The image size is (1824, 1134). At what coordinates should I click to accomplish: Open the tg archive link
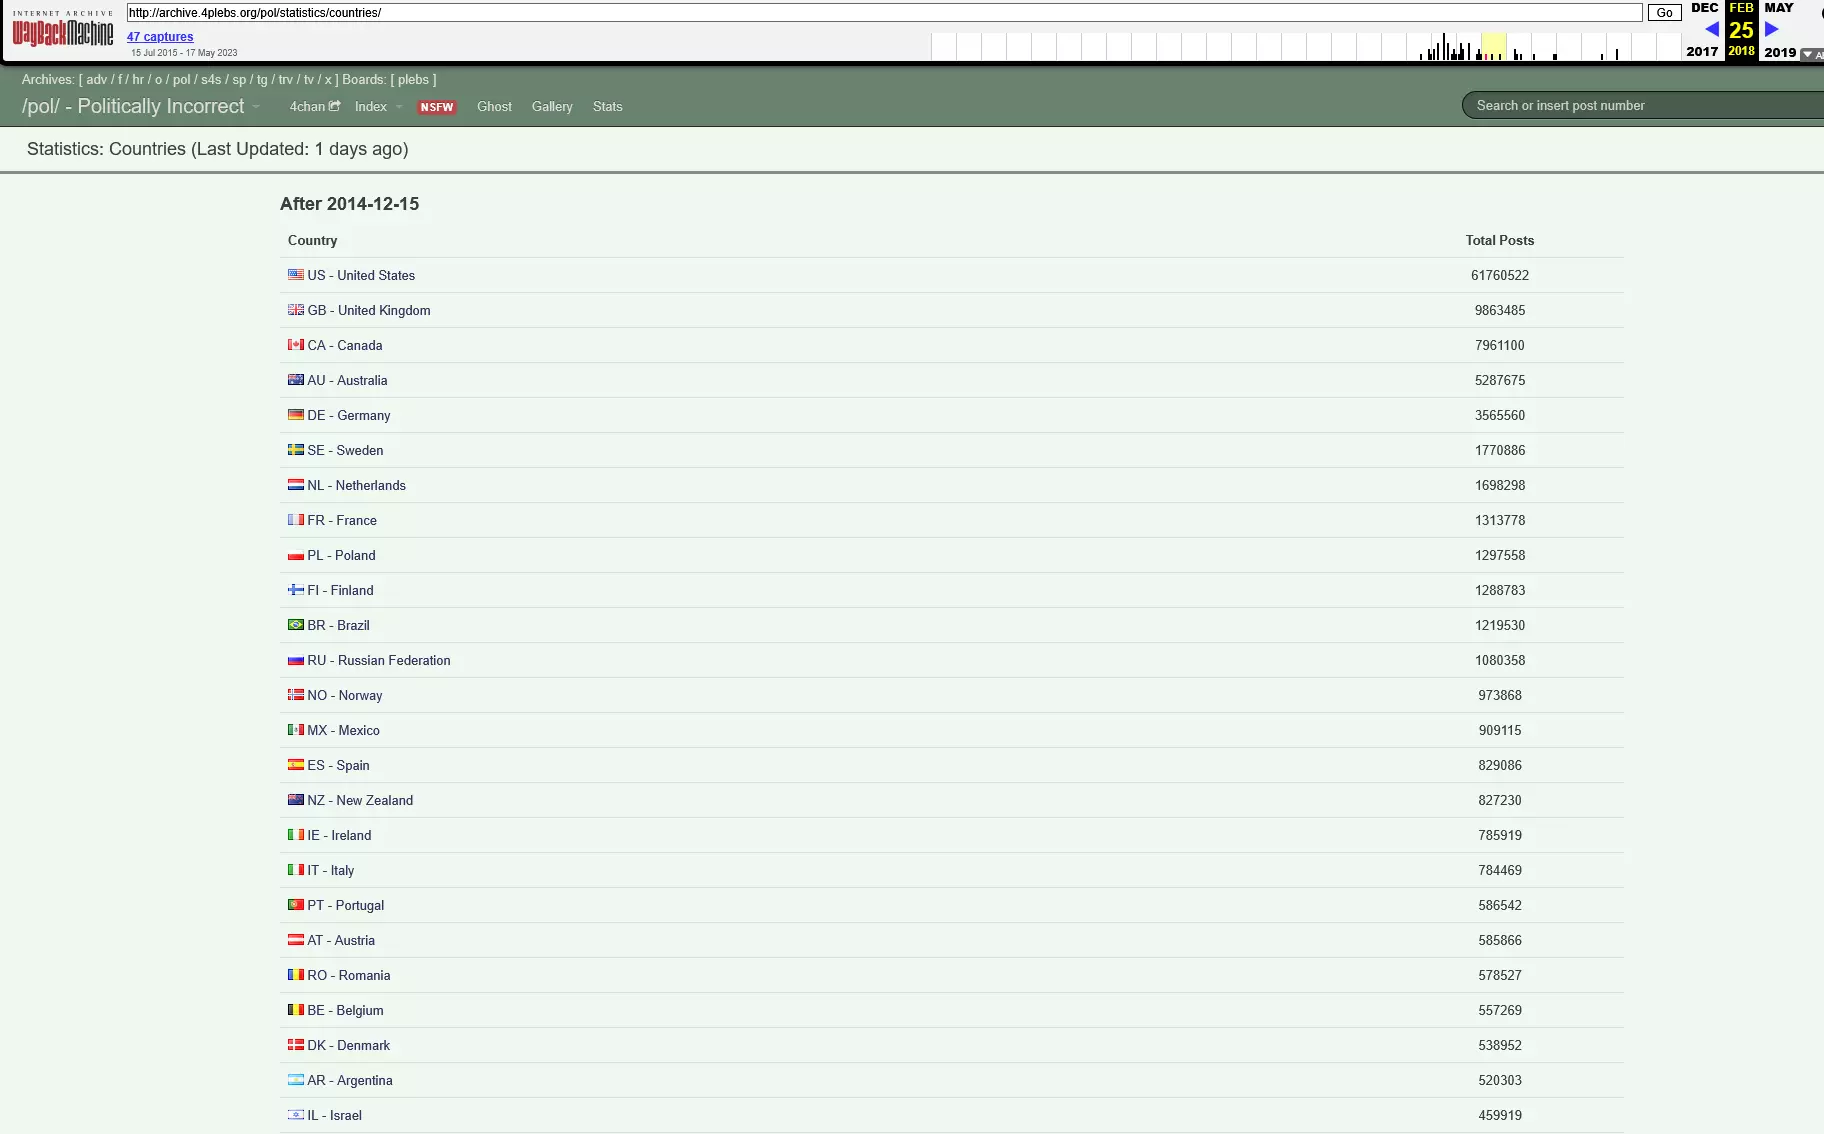262,79
